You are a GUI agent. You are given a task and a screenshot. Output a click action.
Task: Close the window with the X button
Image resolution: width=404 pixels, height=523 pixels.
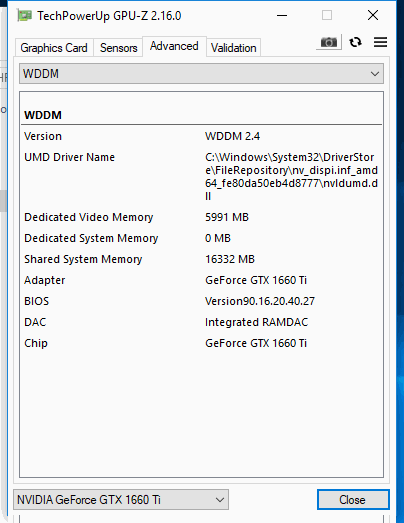(373, 15)
